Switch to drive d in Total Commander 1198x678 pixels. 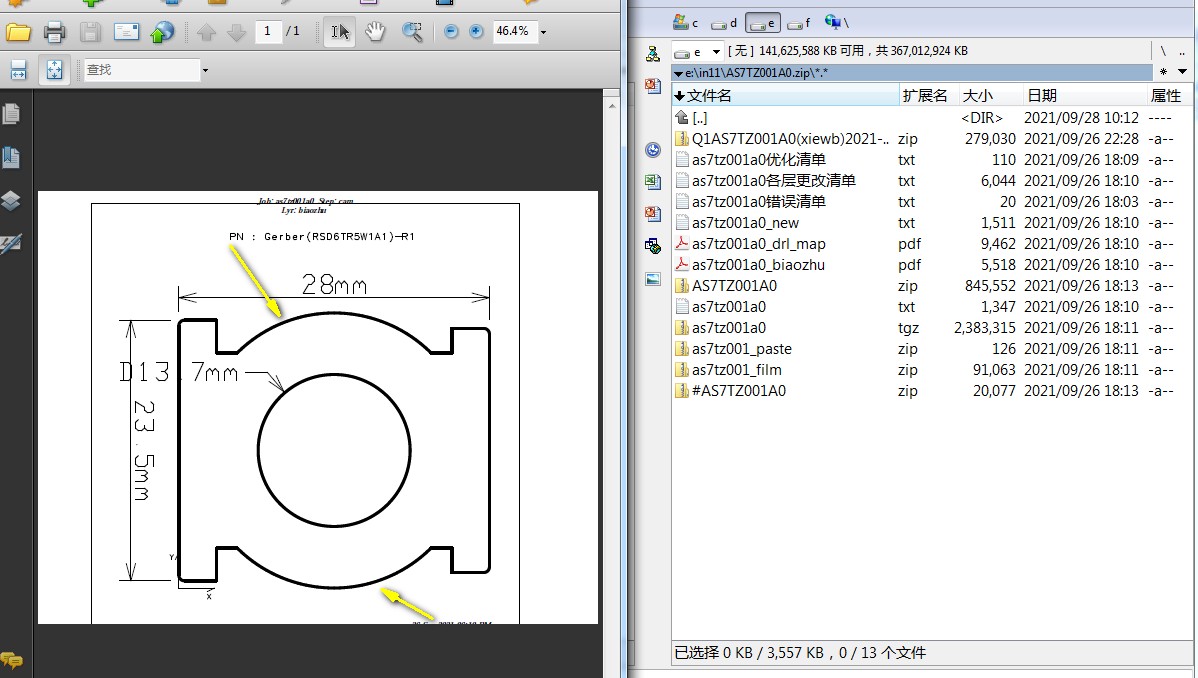[724, 23]
